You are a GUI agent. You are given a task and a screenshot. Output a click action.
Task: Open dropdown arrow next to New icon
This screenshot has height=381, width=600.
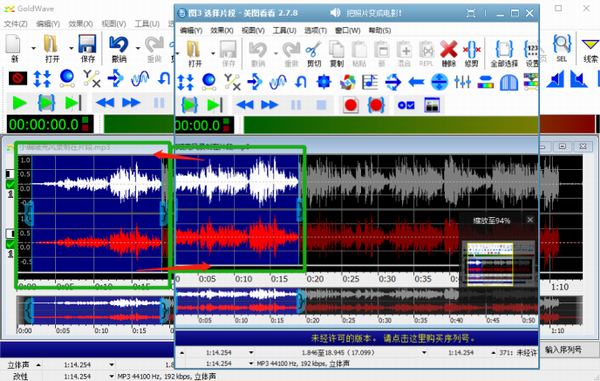click(x=34, y=48)
